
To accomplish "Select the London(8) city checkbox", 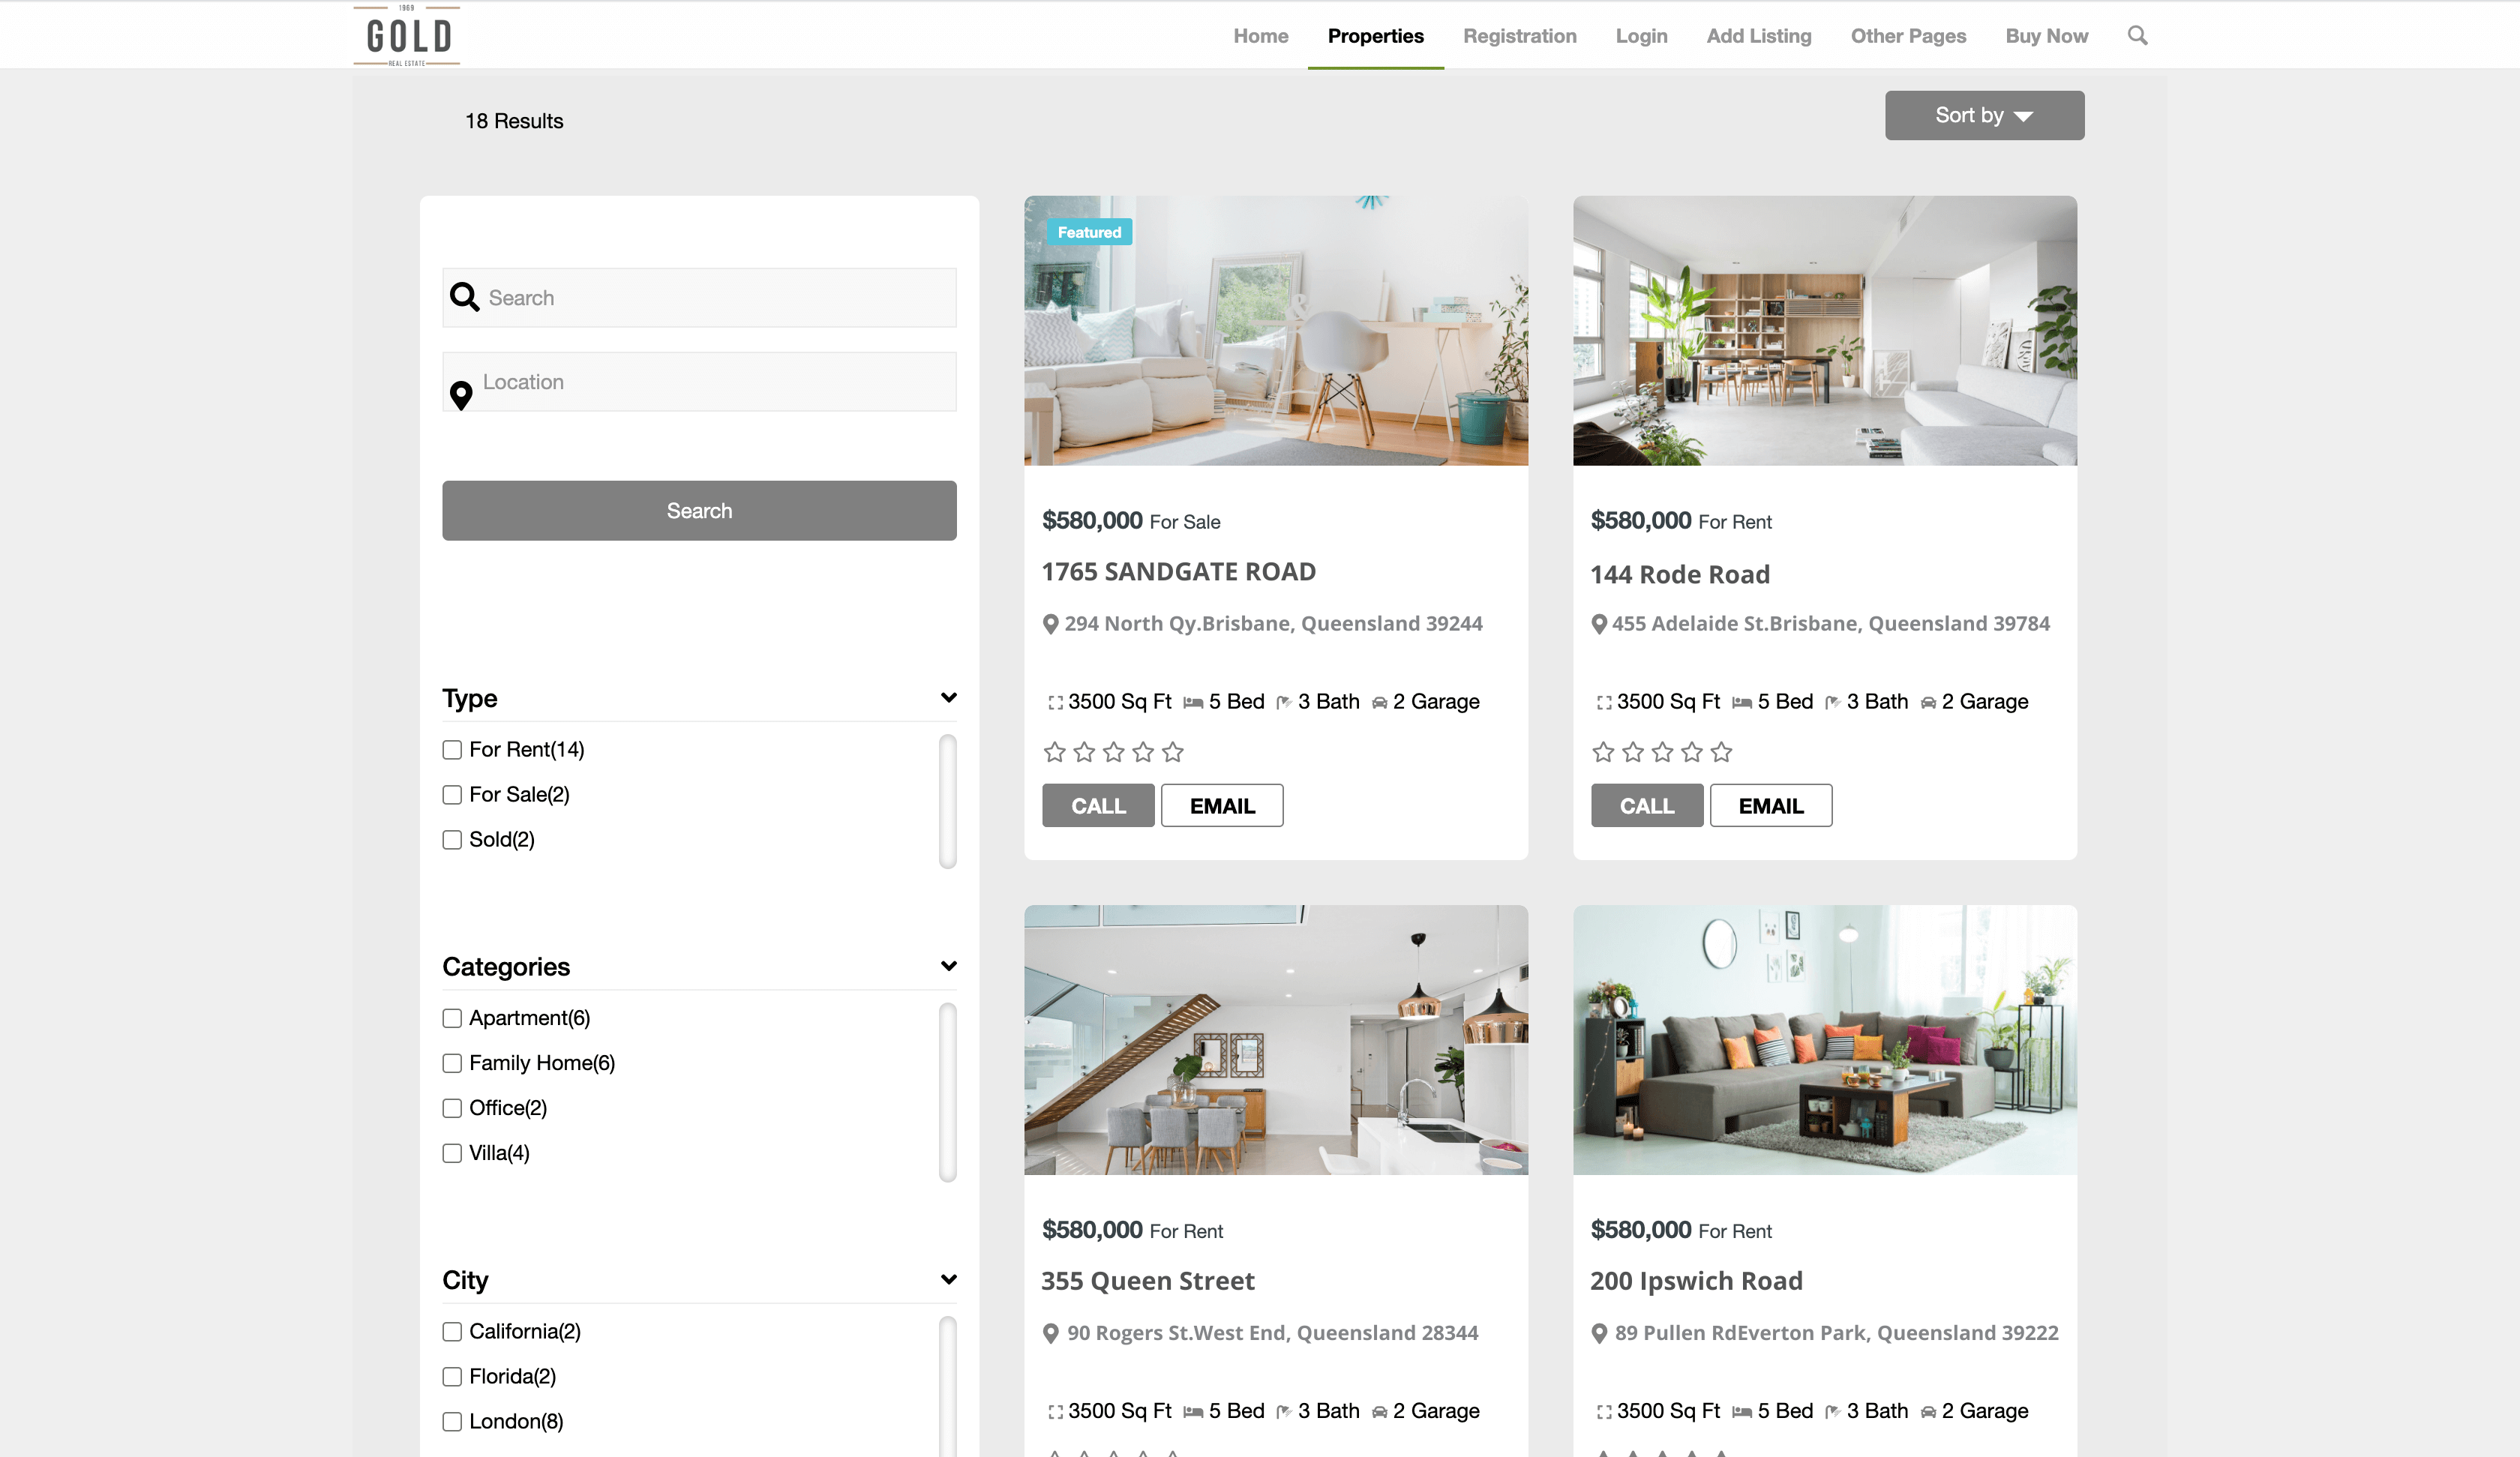I will pos(452,1422).
